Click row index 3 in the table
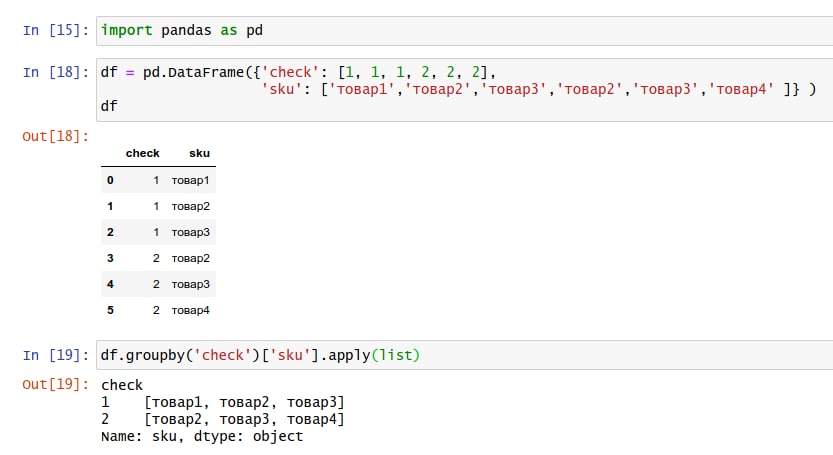 [110, 258]
